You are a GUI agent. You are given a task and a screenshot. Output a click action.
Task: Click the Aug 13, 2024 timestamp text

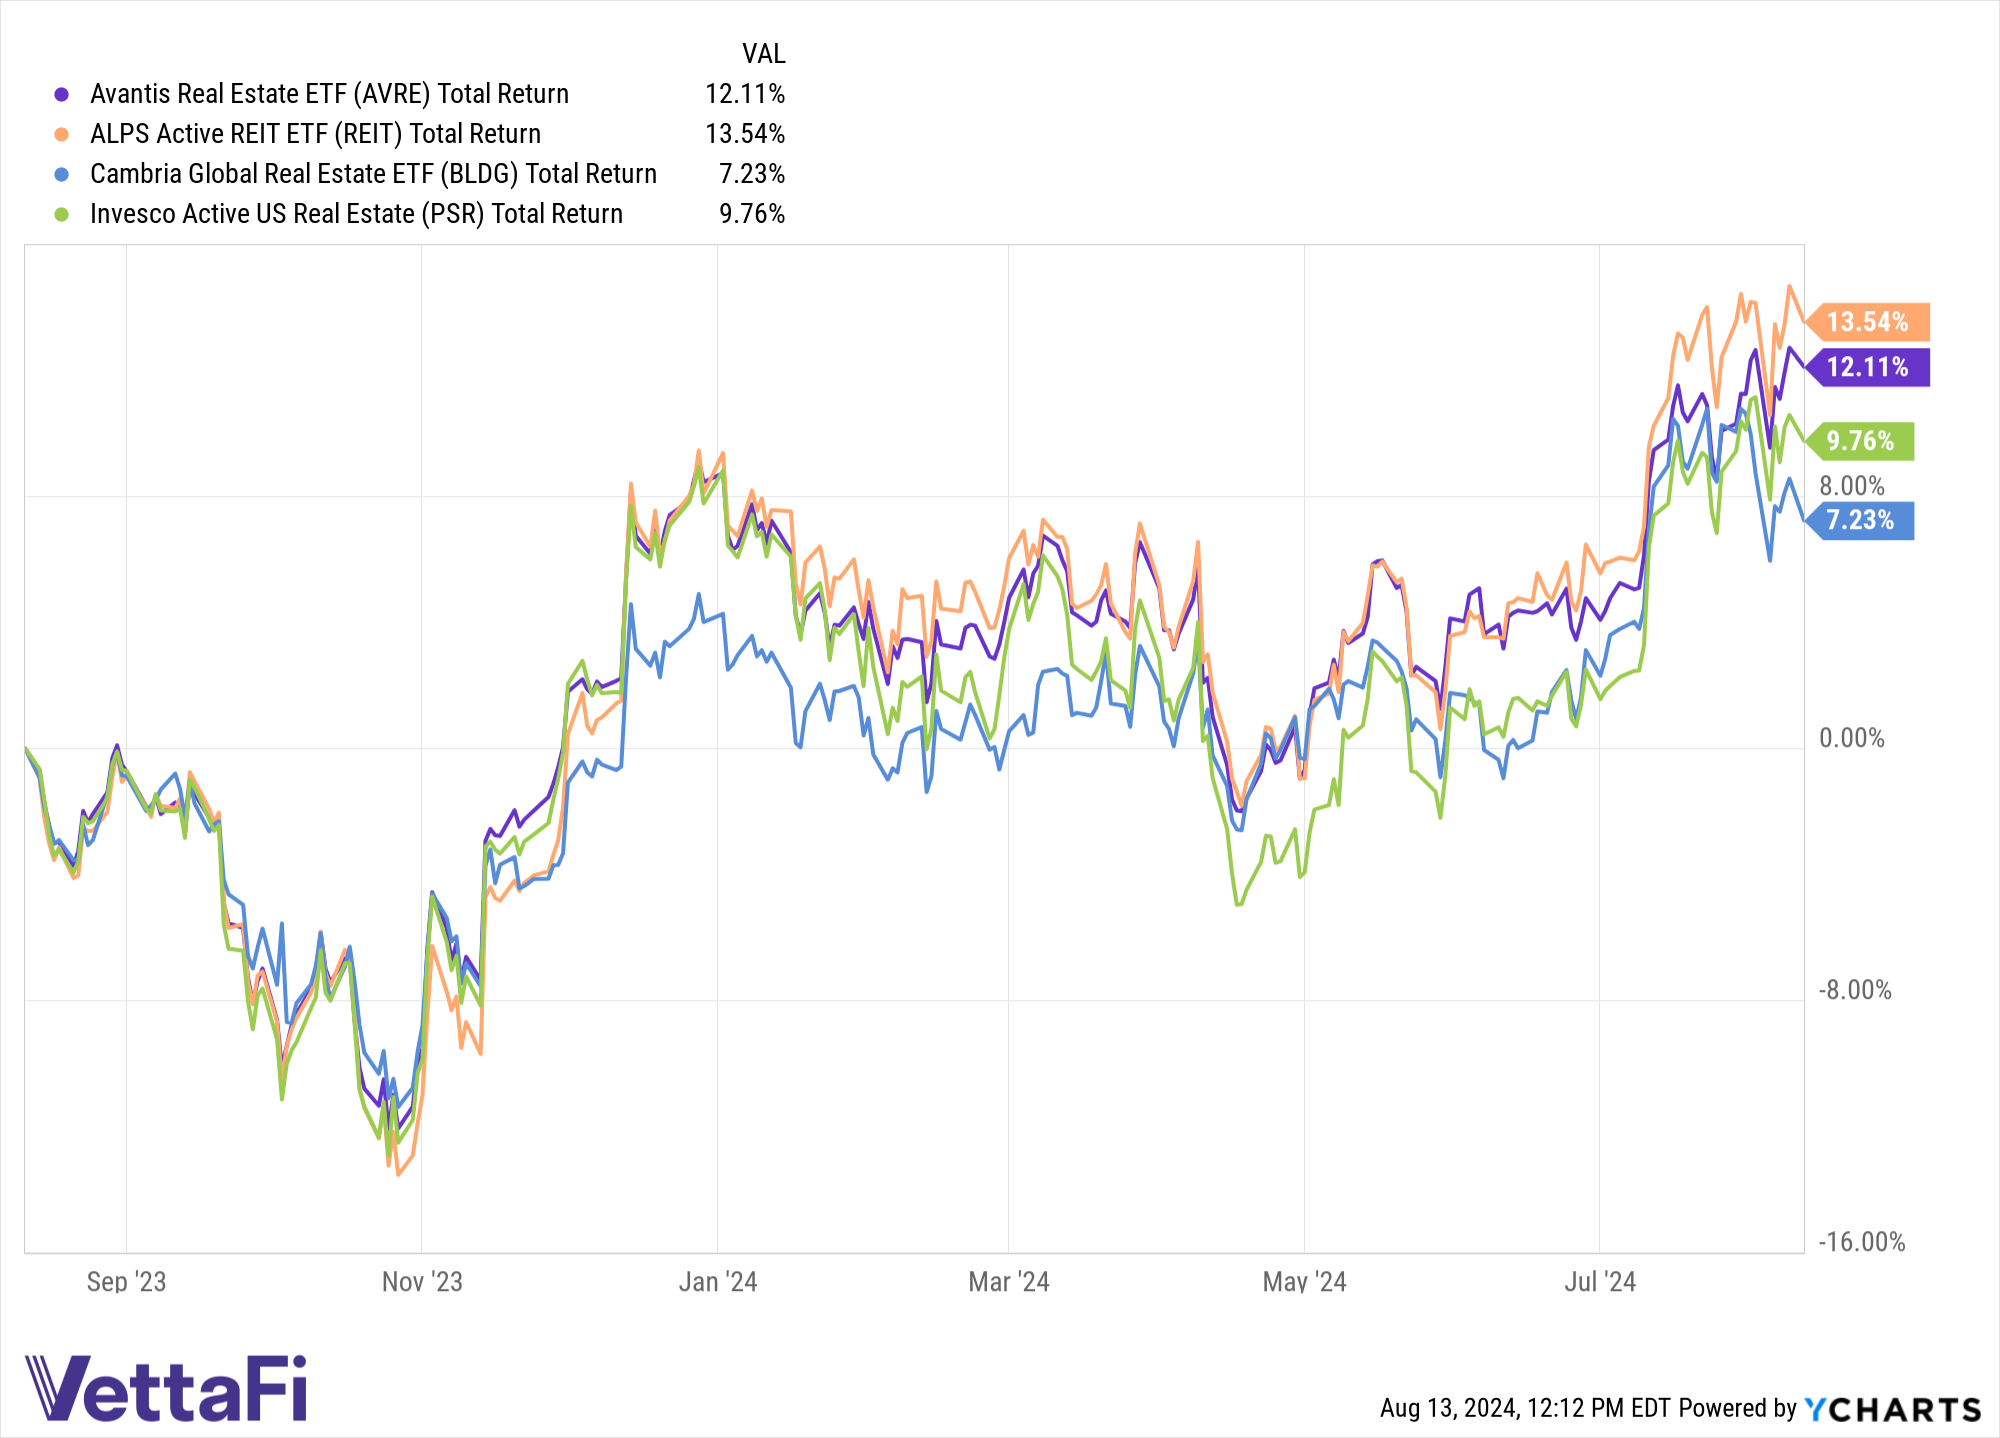(x=1525, y=1408)
